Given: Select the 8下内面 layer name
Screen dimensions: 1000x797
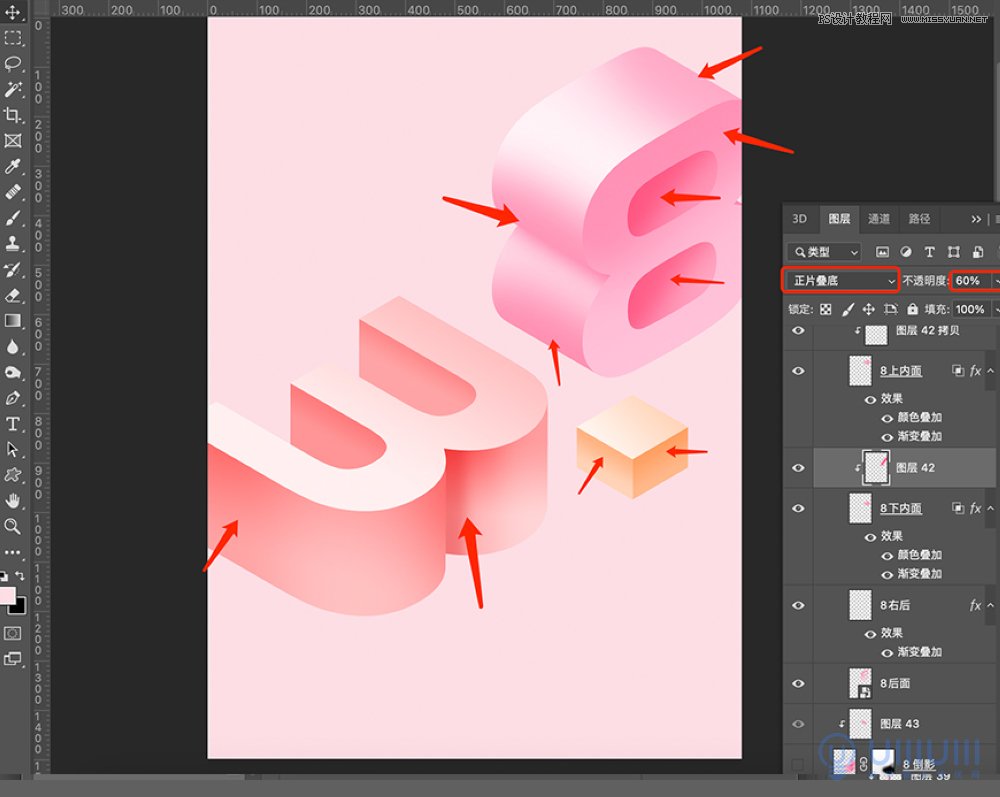Looking at the screenshot, I should pos(901,509).
